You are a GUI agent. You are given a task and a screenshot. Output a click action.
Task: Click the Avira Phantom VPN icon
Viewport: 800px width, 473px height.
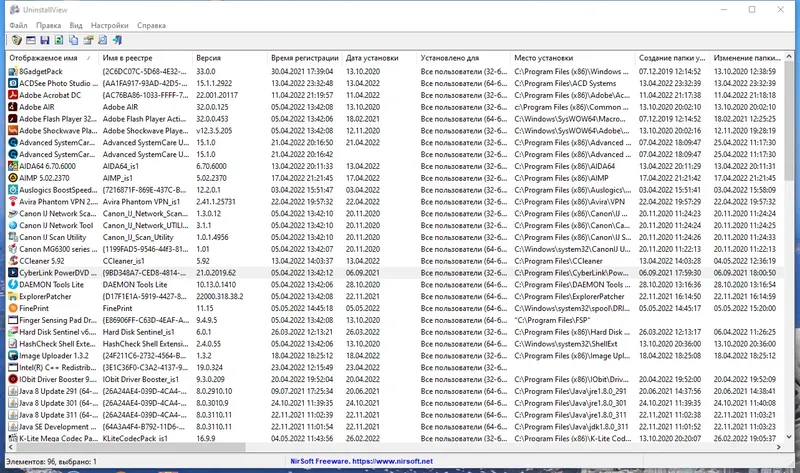[13, 202]
